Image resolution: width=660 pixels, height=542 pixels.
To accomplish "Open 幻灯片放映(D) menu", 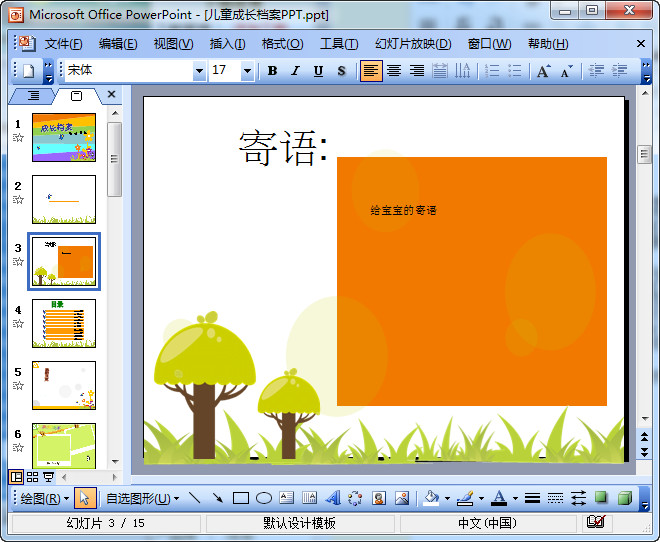I will 413,44.
